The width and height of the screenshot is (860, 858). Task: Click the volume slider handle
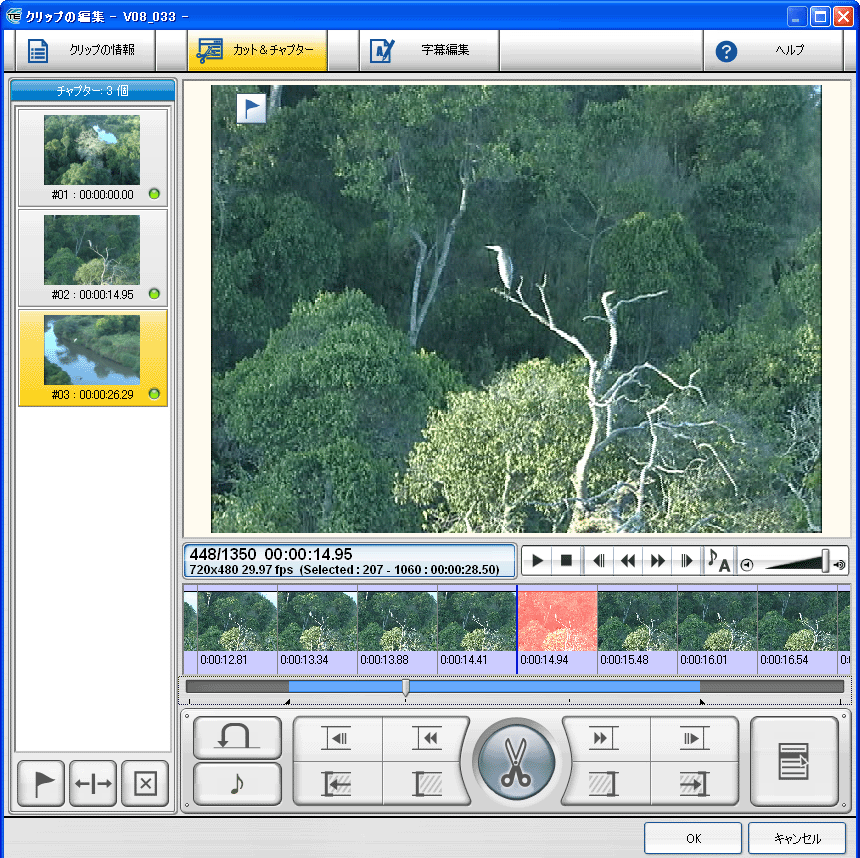(x=825, y=561)
